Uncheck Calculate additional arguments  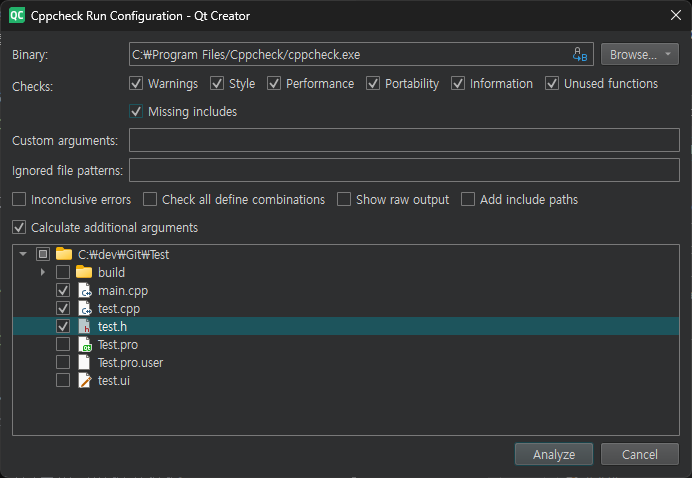19,227
